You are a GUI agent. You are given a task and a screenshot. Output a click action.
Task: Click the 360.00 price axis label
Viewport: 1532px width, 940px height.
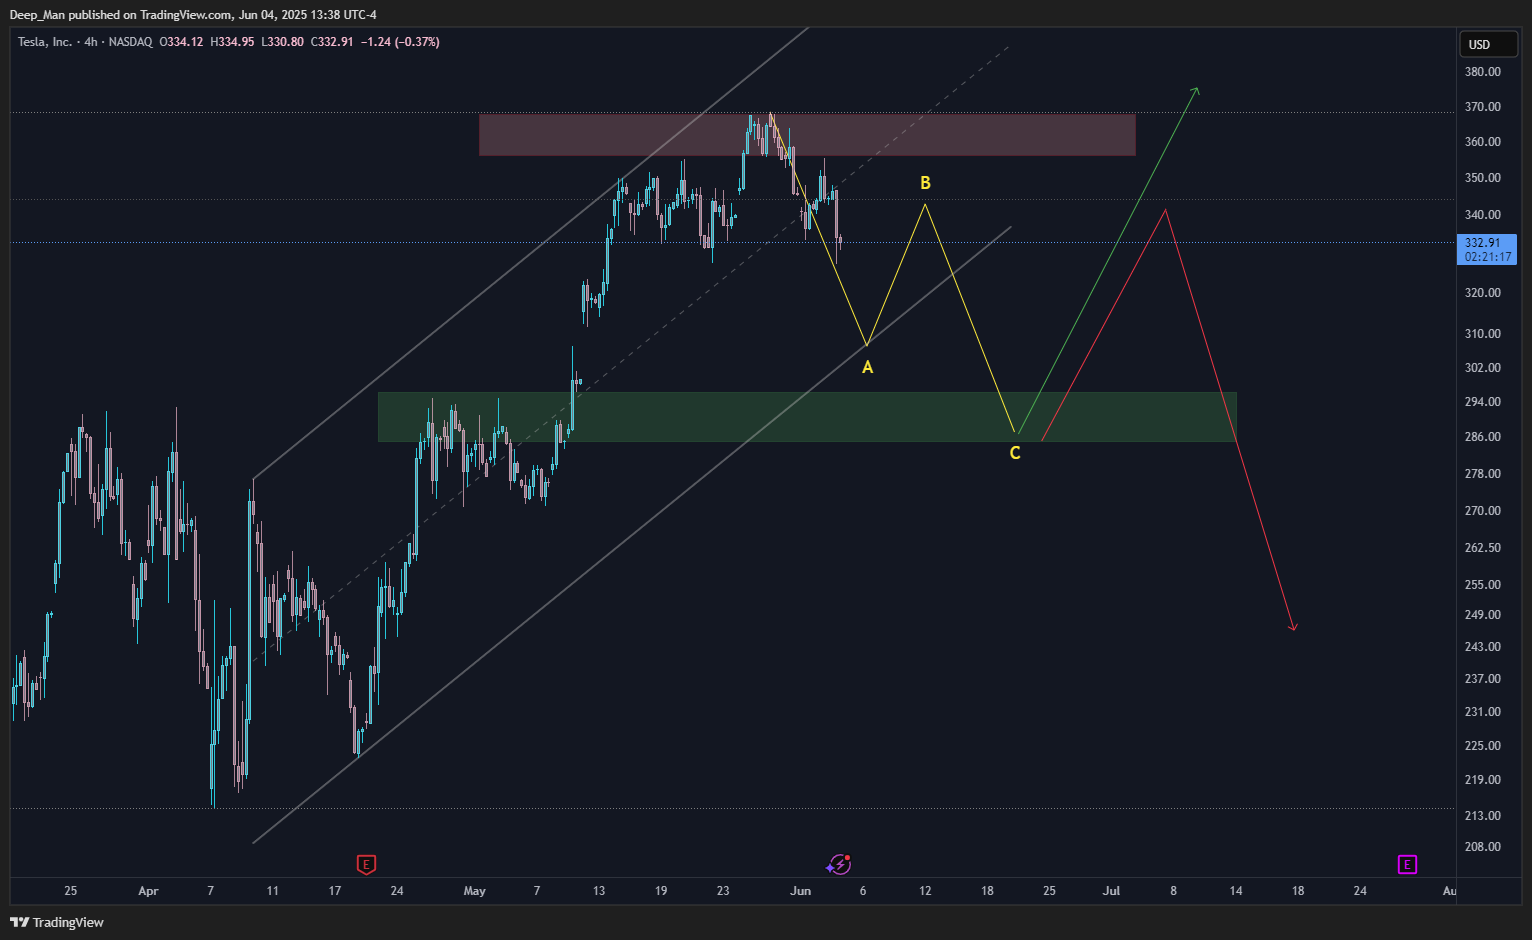[x=1482, y=142]
